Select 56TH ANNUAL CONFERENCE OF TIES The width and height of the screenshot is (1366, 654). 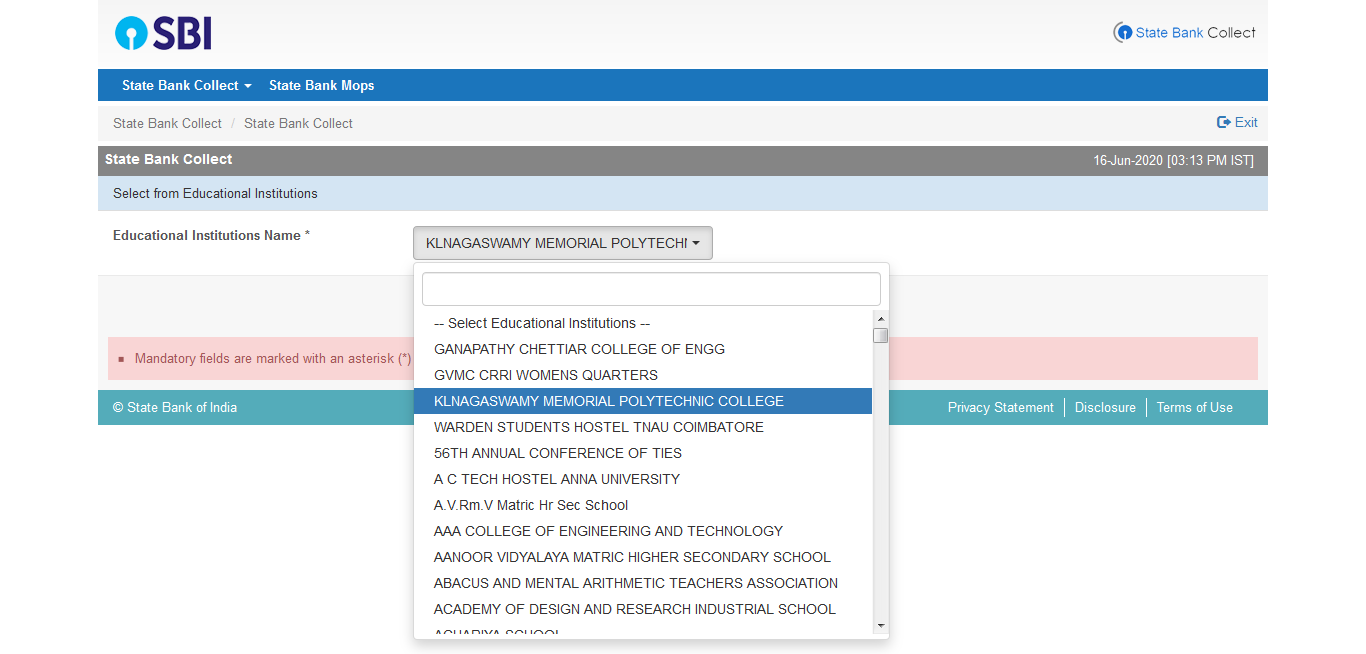643,453
